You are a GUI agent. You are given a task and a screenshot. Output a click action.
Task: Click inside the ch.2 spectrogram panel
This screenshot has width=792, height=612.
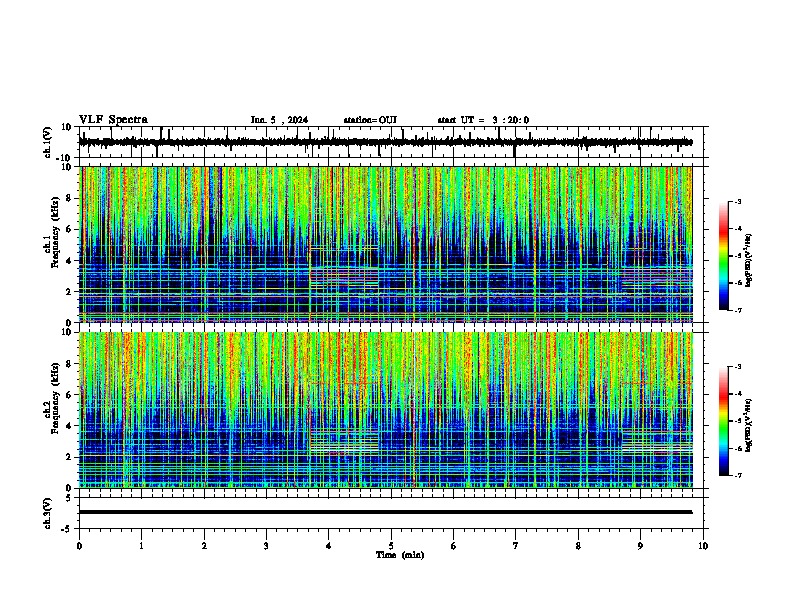pyautogui.click(x=386, y=410)
